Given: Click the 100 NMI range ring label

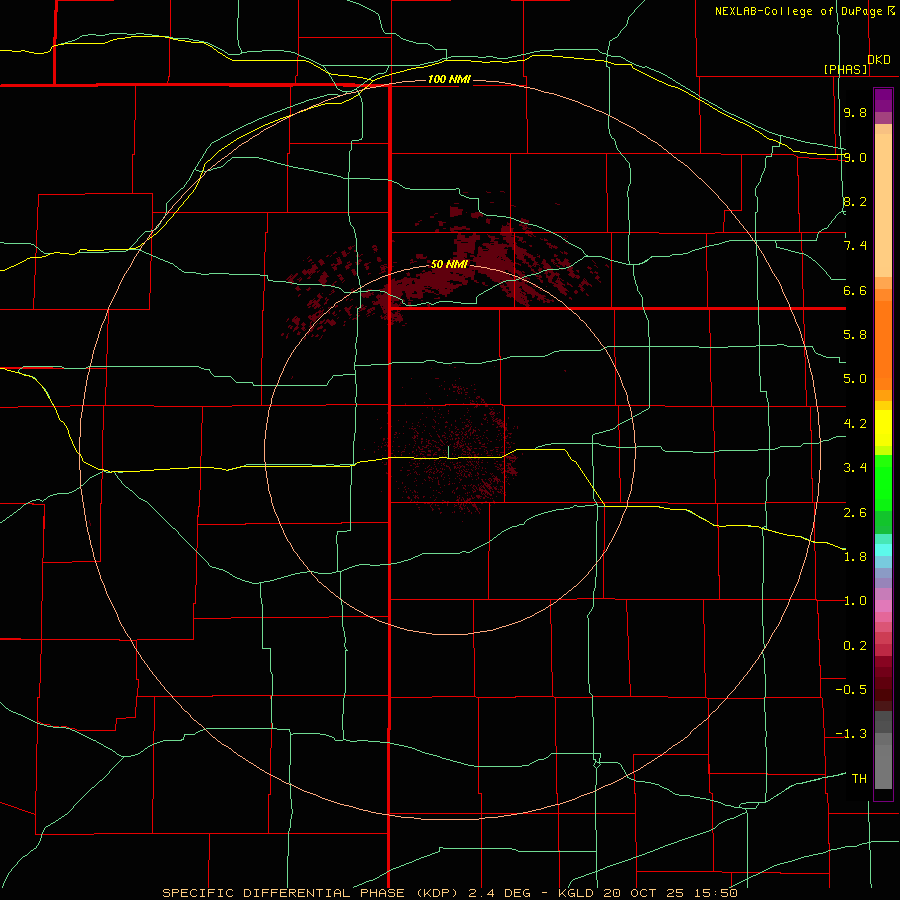Looking at the screenshot, I should tap(449, 79).
